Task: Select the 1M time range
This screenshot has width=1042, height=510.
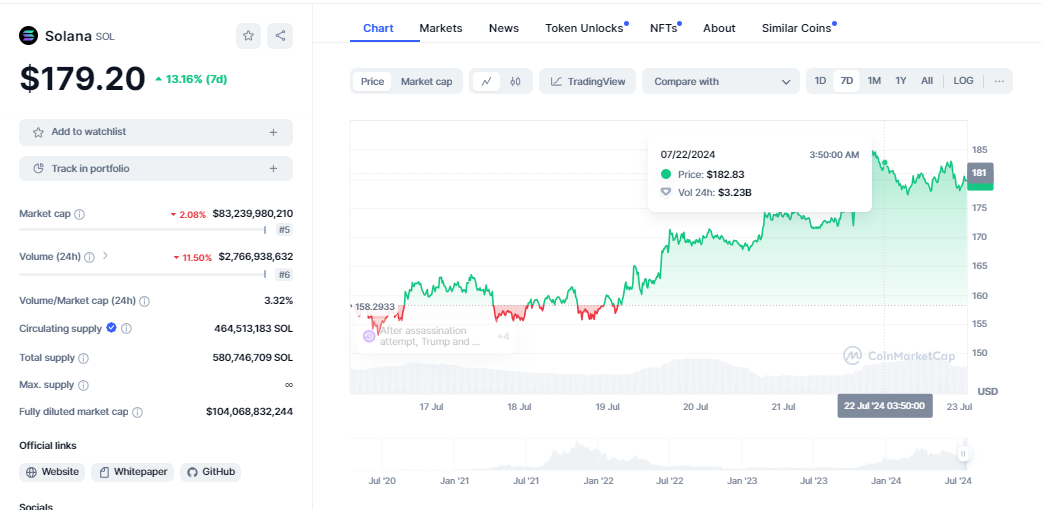Action: 874,81
